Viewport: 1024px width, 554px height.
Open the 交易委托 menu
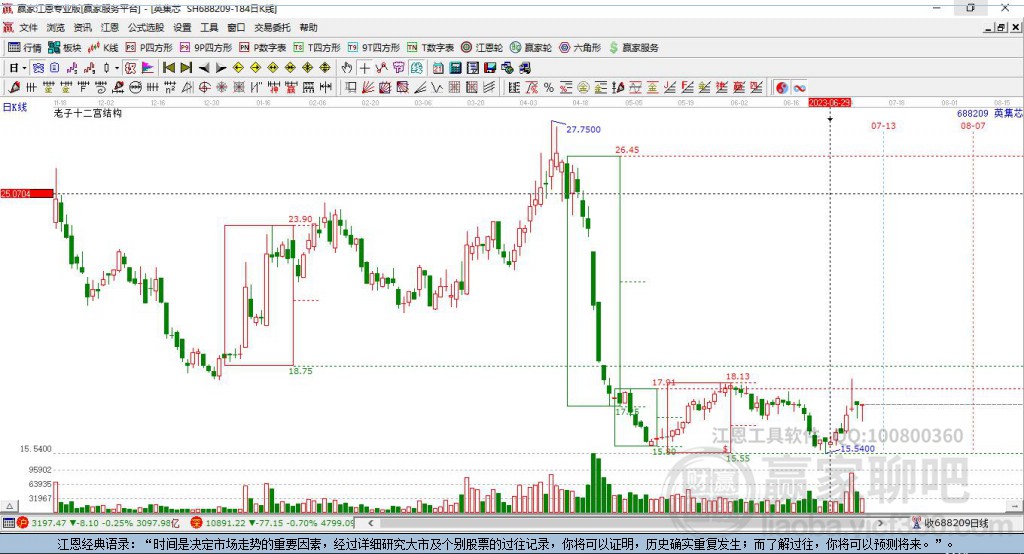(x=272, y=27)
